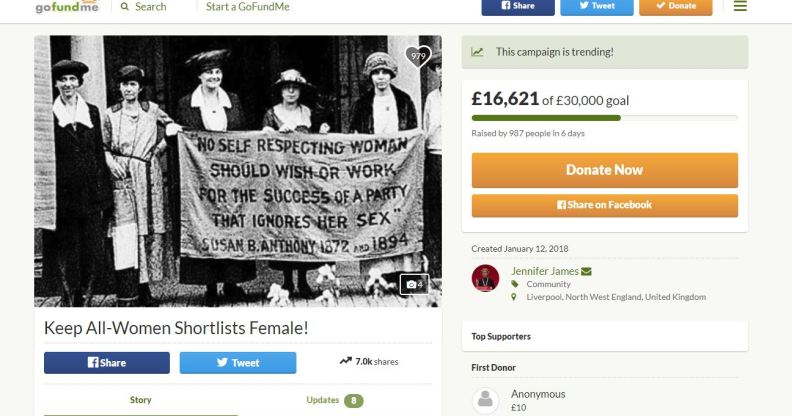Viewport: 792px width, 416px height.
Task: Click the anonymous donor avatar
Action: (485, 400)
